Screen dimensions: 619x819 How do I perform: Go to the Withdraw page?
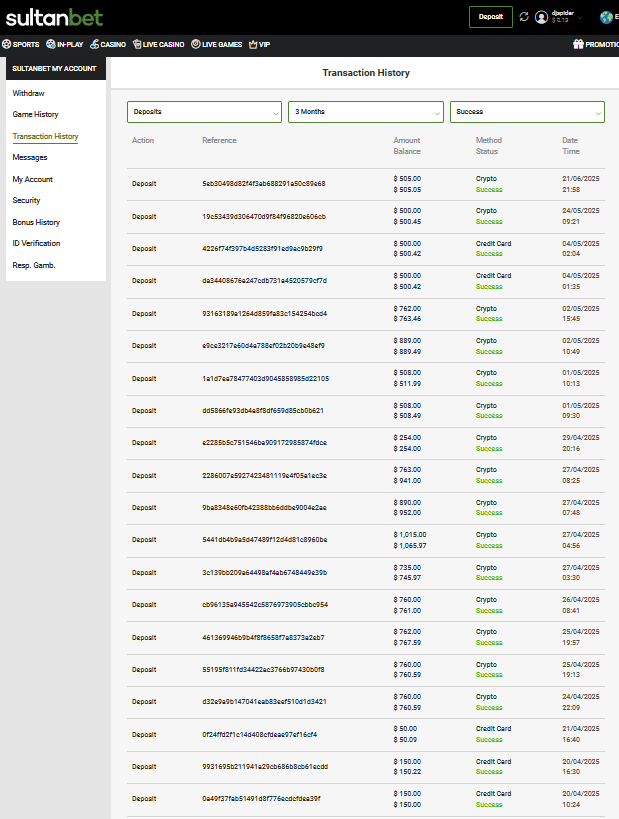(28, 93)
